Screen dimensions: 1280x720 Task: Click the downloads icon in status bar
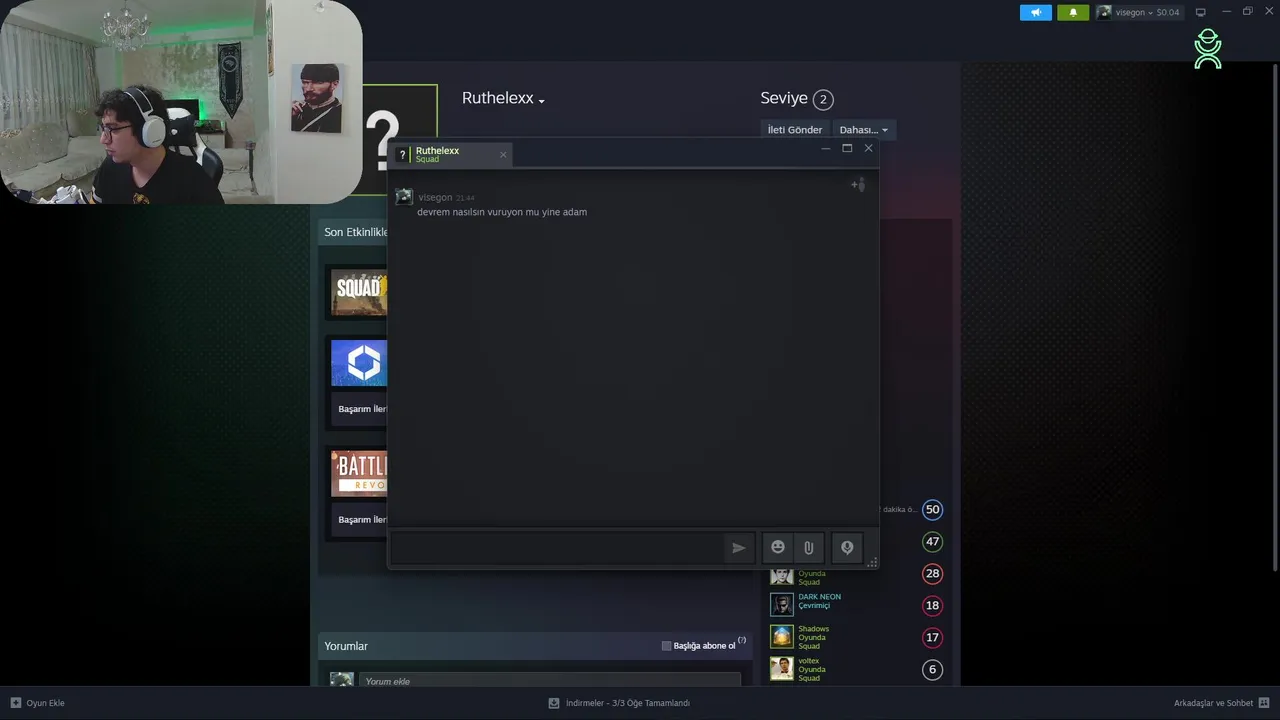click(x=554, y=703)
